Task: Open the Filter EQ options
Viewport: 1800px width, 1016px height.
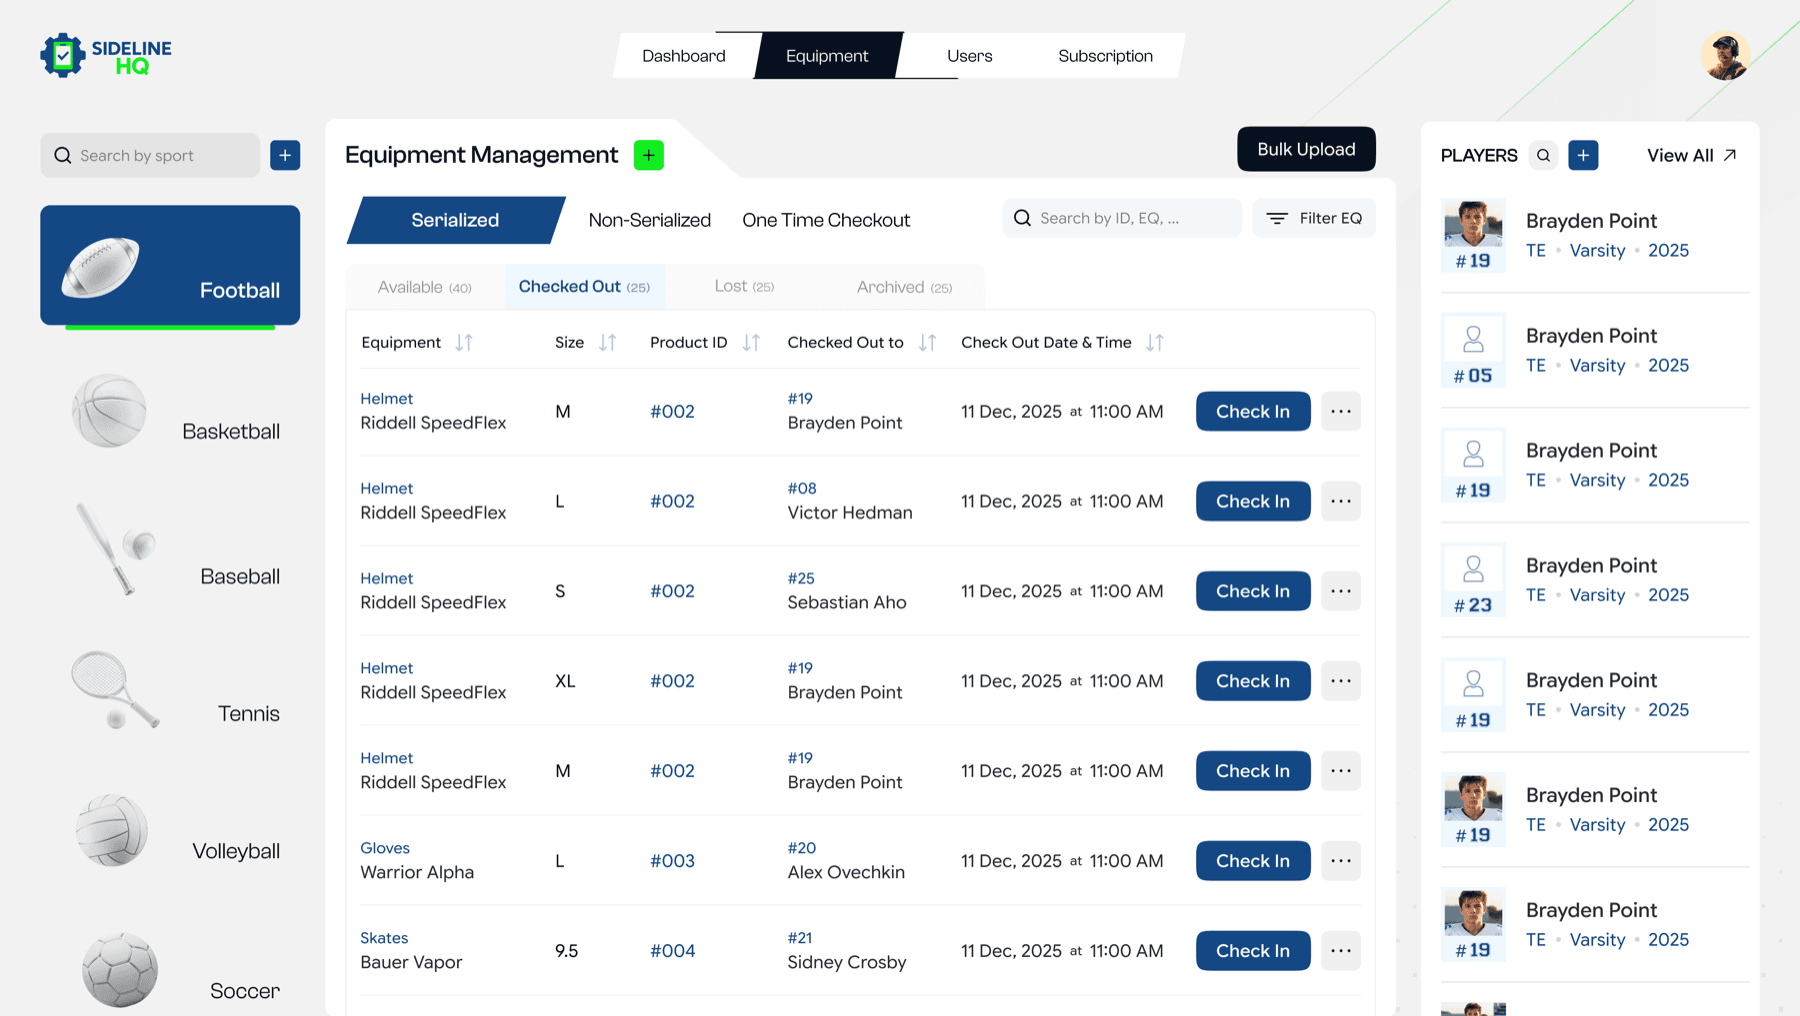Action: click(x=1314, y=218)
